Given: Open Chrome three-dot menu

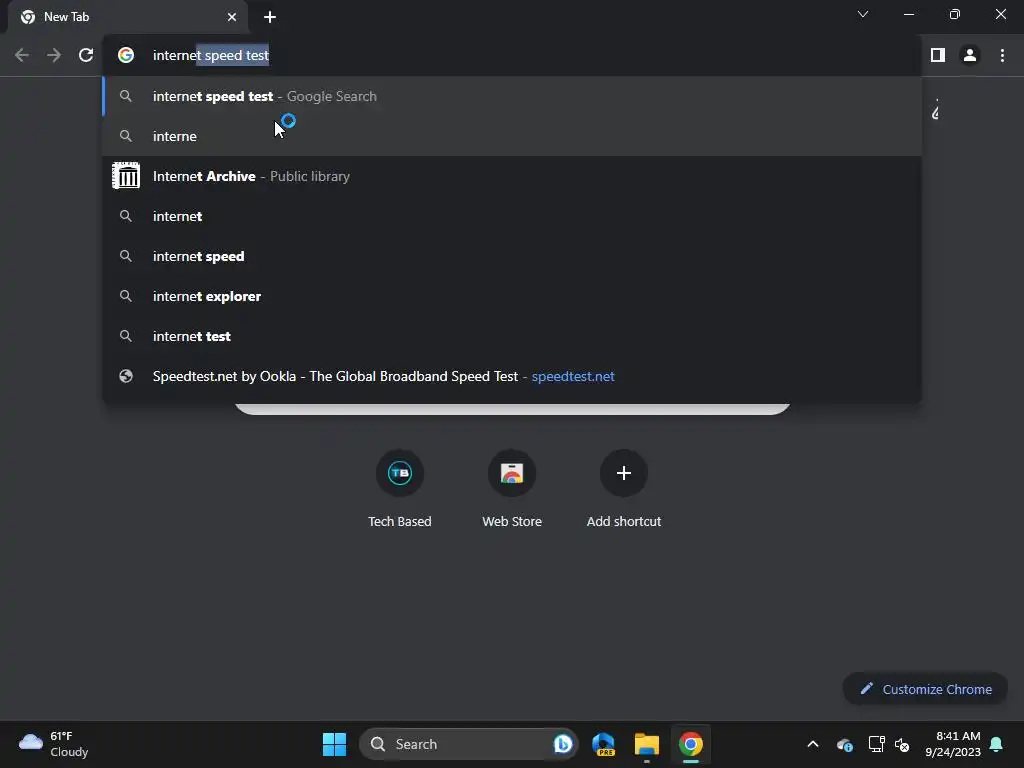Looking at the screenshot, I should 1002,55.
